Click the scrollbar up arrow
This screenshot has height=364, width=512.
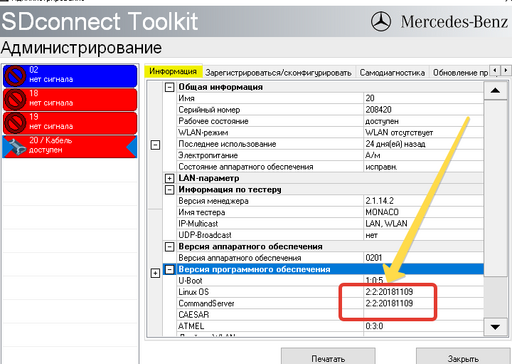(495, 90)
